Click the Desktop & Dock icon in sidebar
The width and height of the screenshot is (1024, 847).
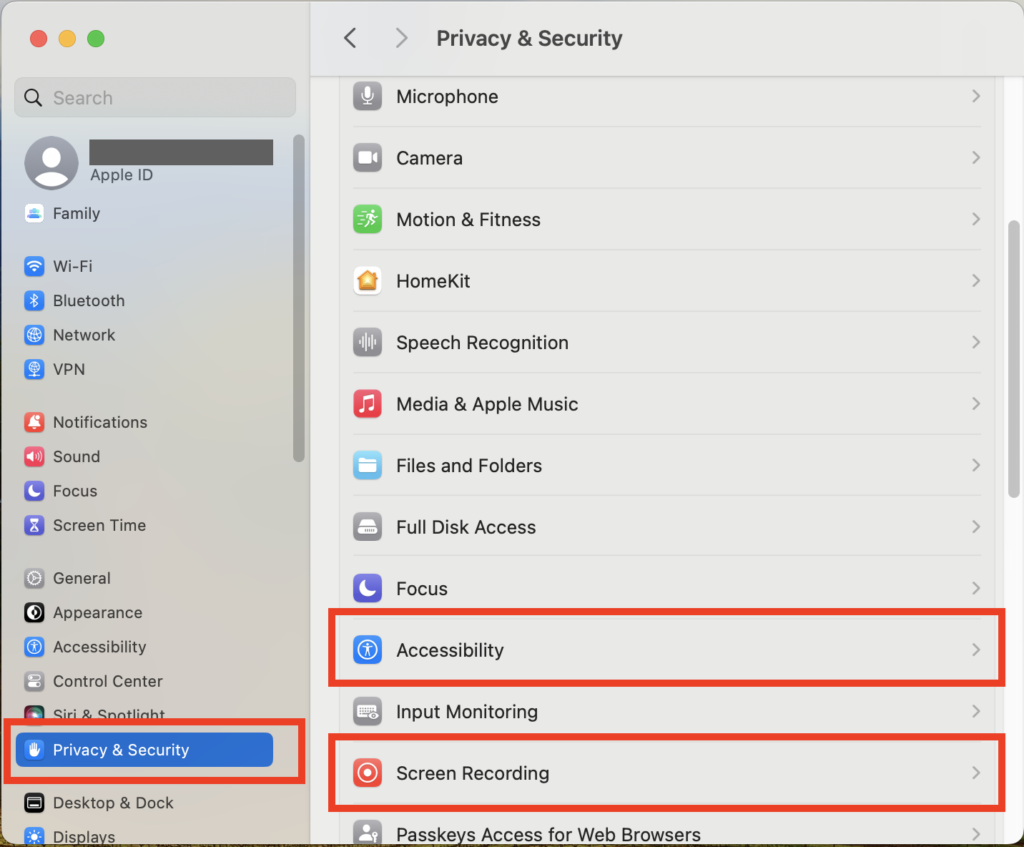(34, 803)
